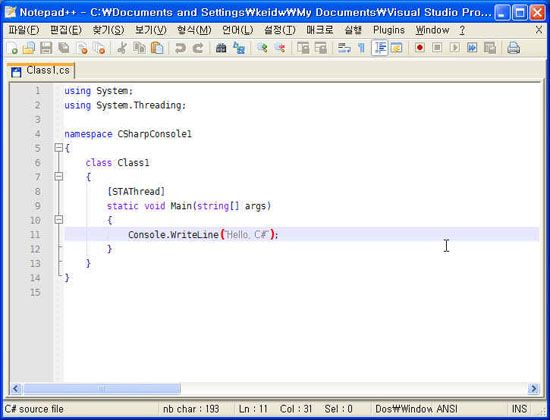Open the 편집(E) menu
Image resolution: width=550 pixels, height=420 pixels.
66,30
